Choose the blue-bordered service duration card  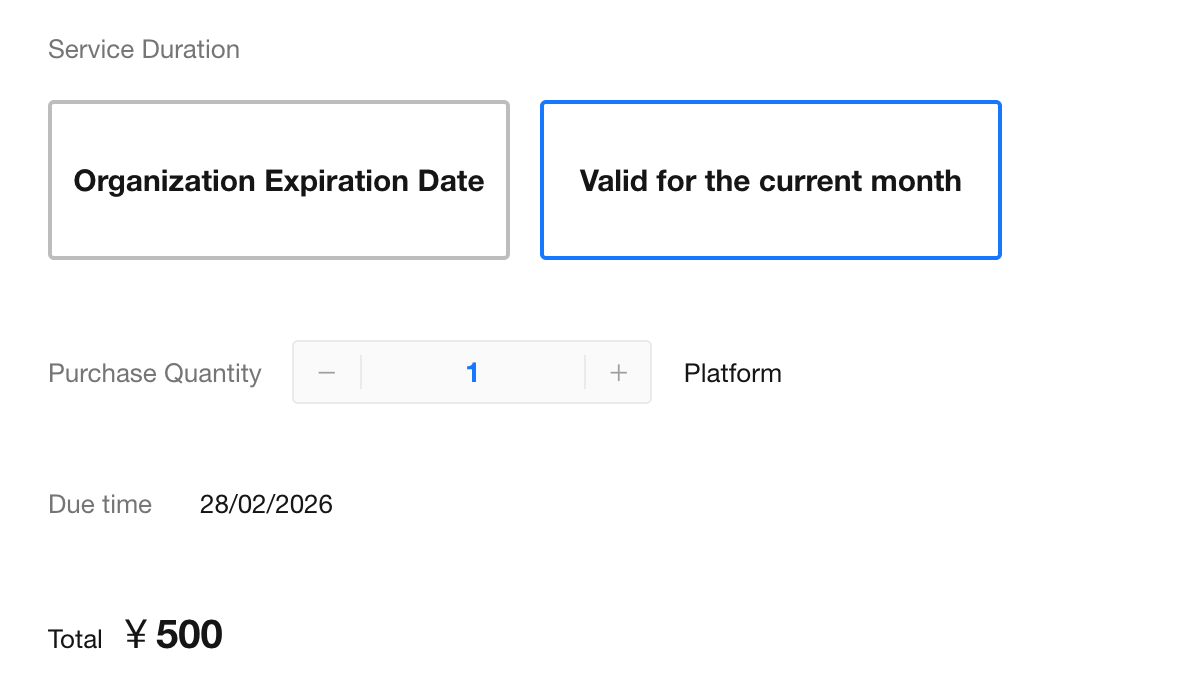coord(770,180)
